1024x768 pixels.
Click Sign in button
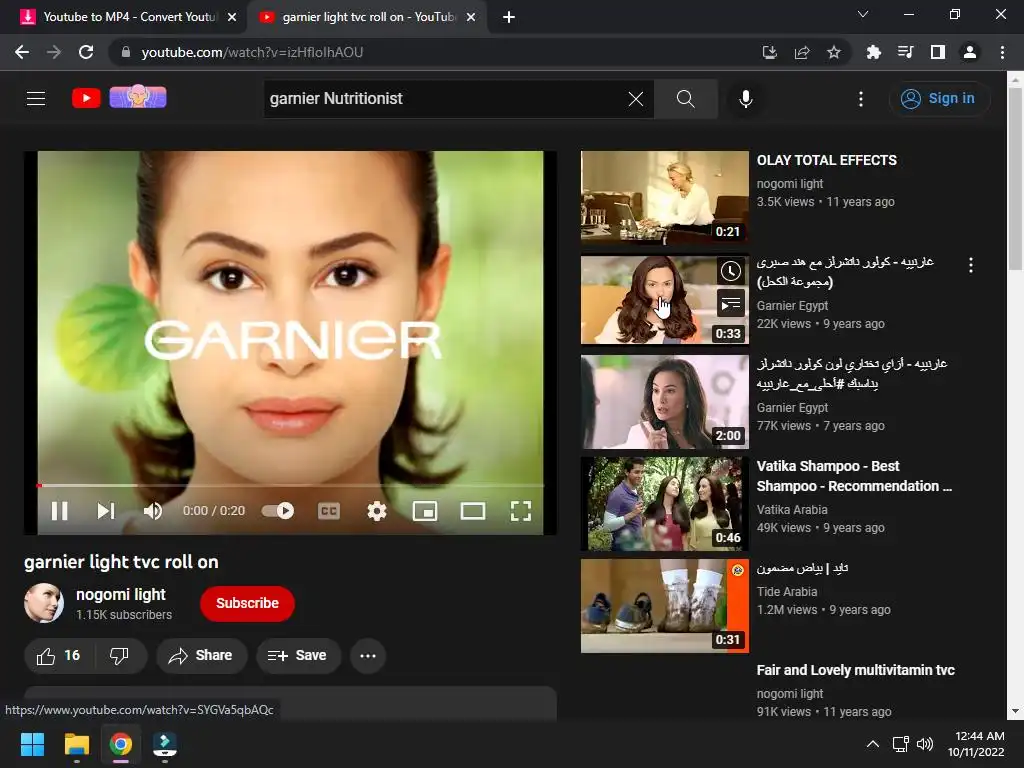tap(938, 99)
